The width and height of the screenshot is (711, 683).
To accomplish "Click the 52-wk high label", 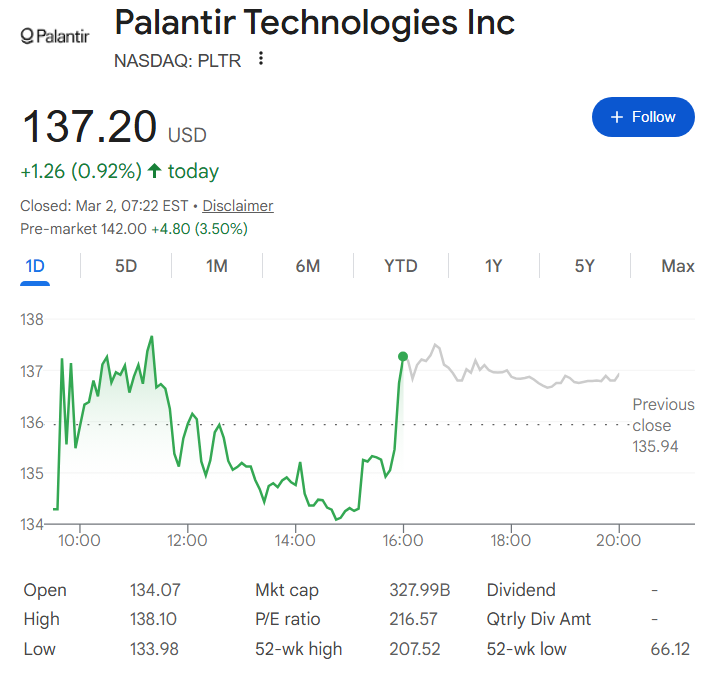I will coord(298,649).
